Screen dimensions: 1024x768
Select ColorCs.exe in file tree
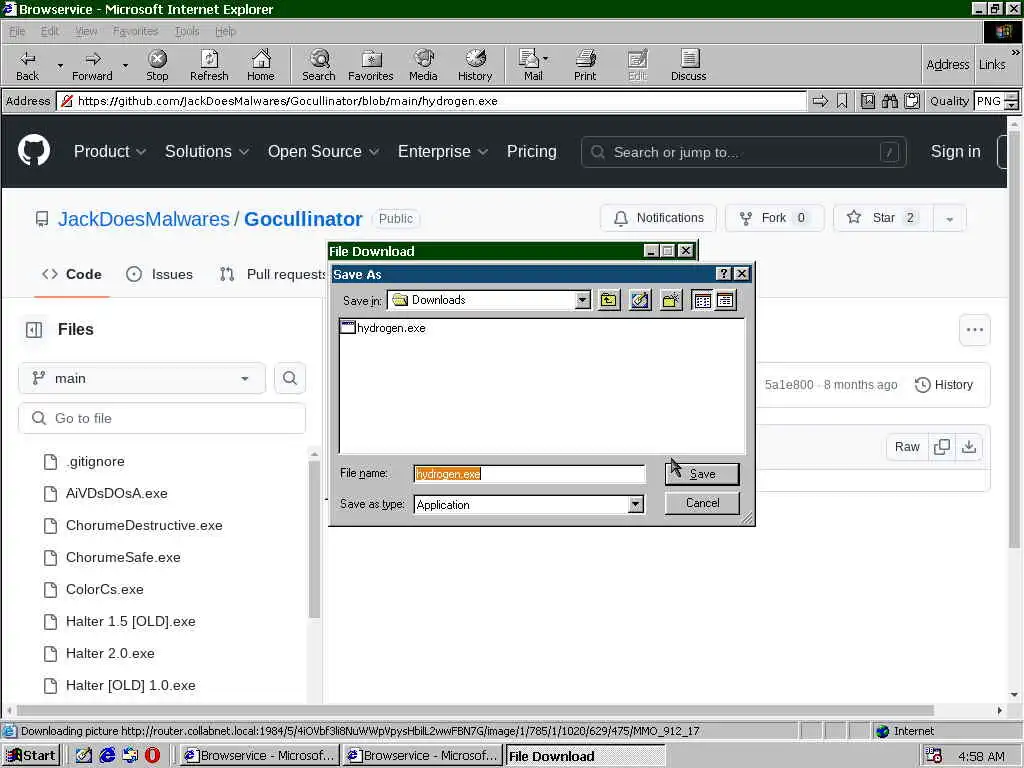click(93, 590)
